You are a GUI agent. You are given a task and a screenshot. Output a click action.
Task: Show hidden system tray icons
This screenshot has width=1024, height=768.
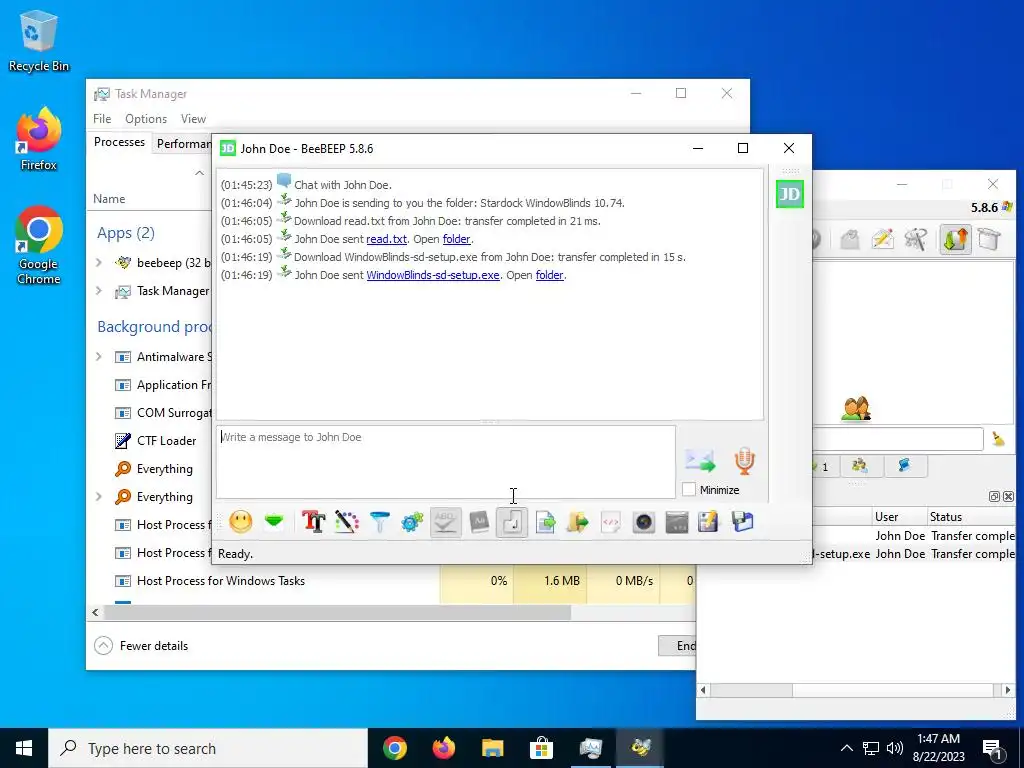pyautogui.click(x=846, y=748)
